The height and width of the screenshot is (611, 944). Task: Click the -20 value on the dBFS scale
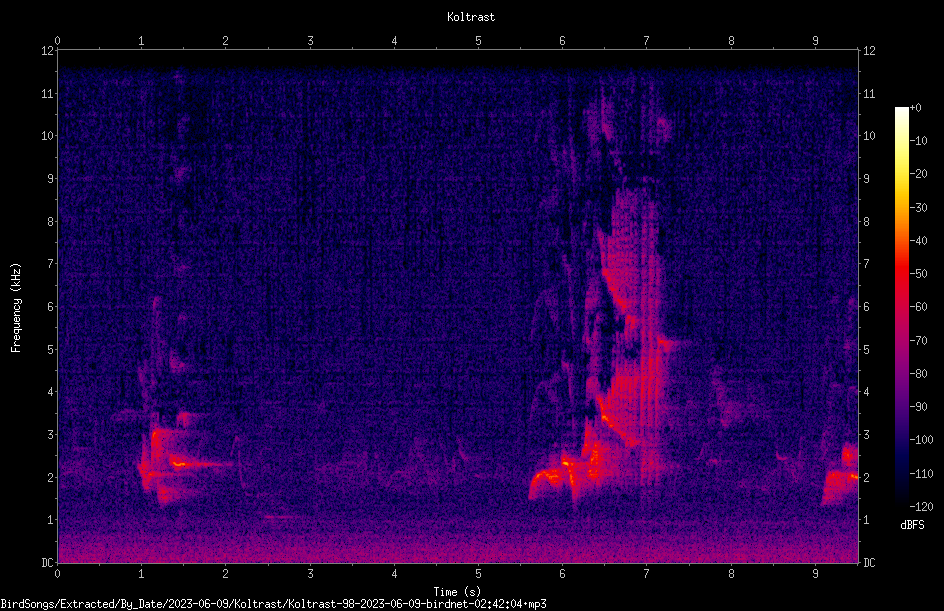click(919, 174)
